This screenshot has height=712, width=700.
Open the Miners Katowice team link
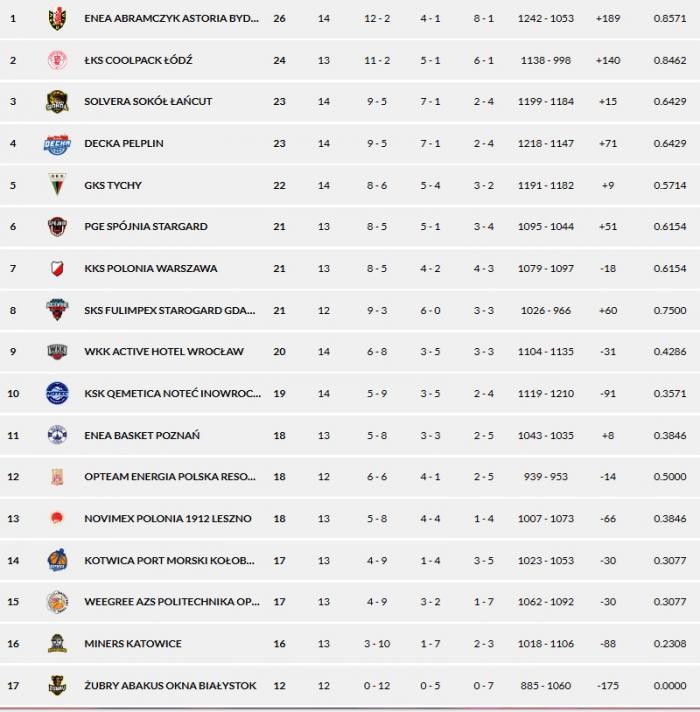click(133, 644)
